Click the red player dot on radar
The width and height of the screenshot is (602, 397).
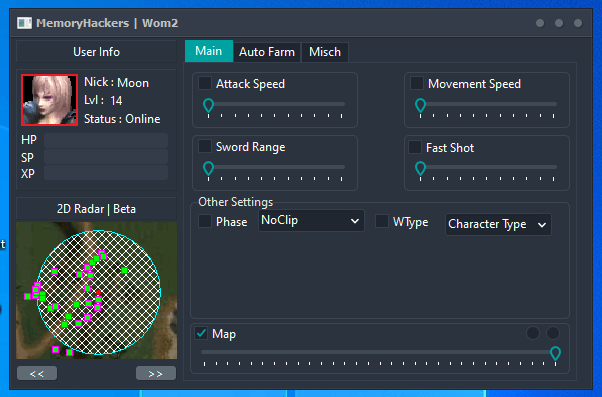98,293
